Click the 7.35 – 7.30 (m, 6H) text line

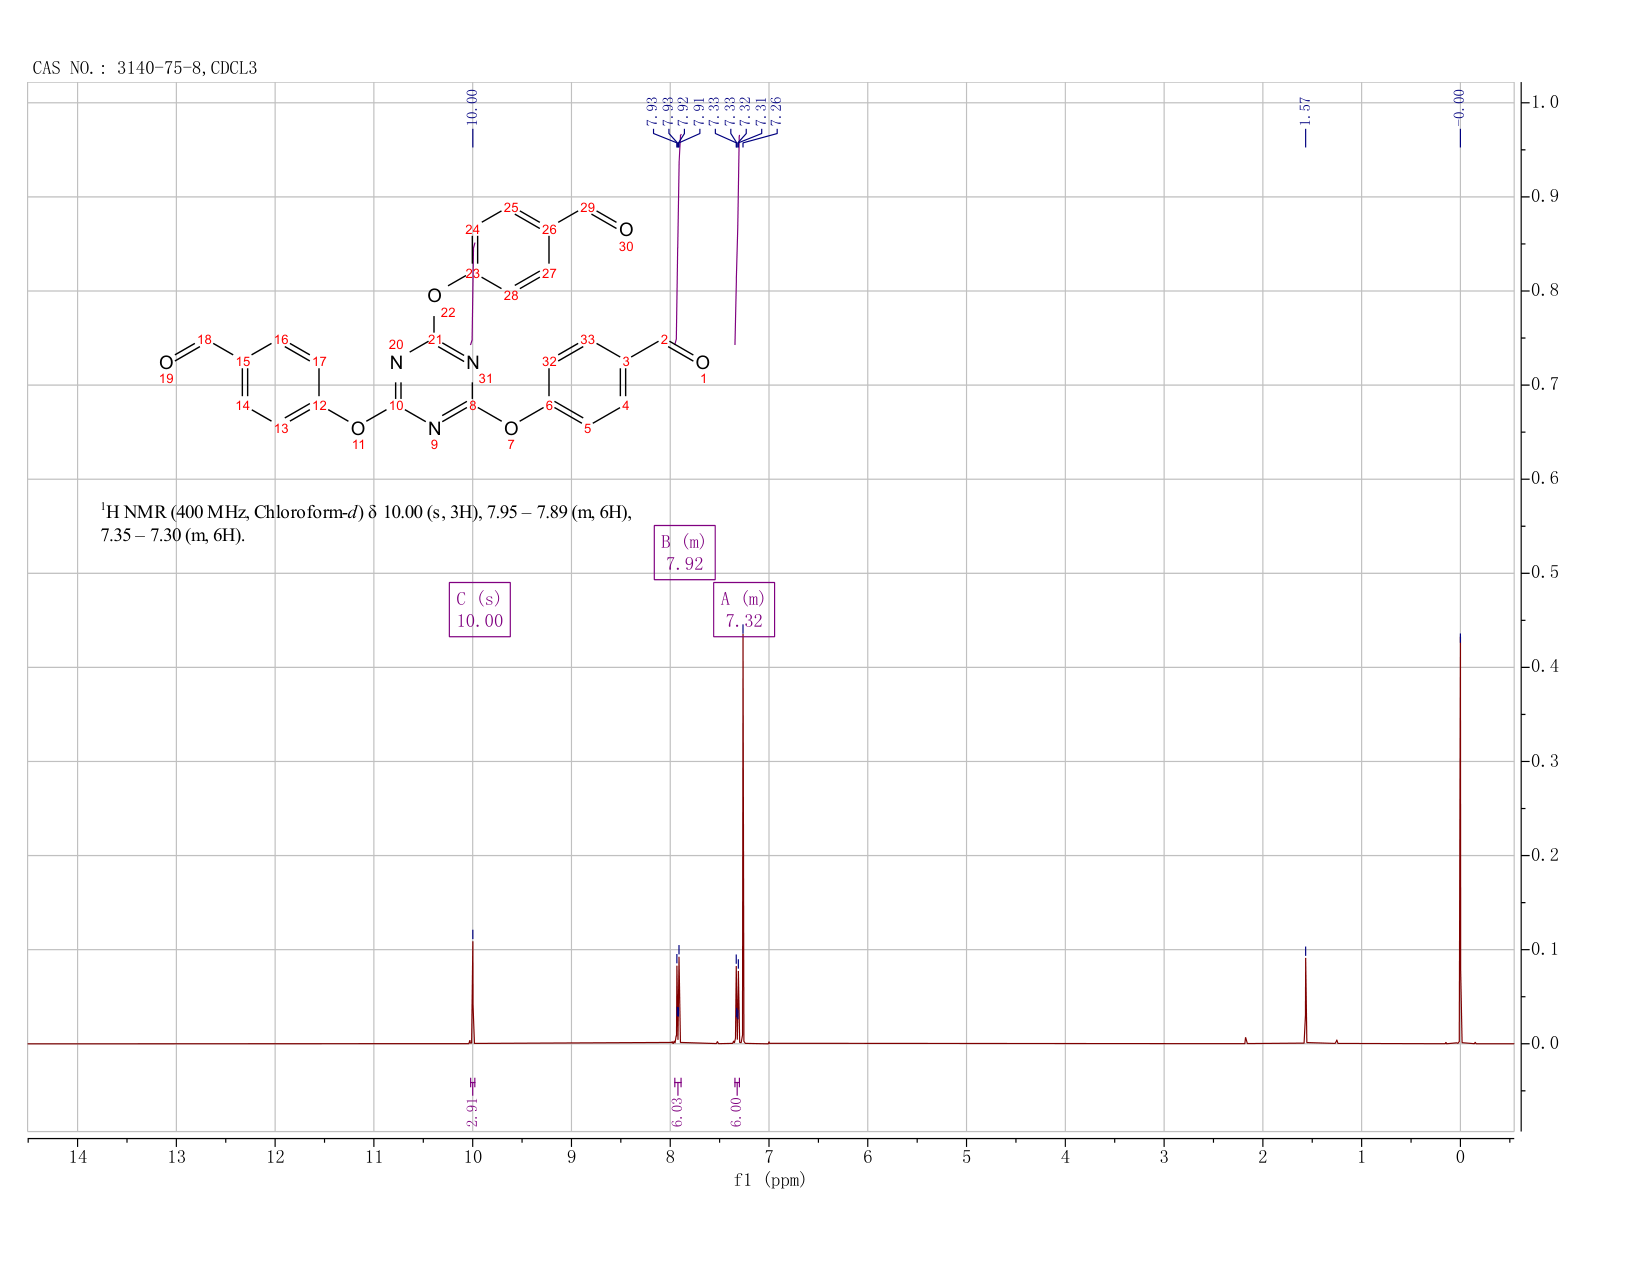[x=172, y=536]
